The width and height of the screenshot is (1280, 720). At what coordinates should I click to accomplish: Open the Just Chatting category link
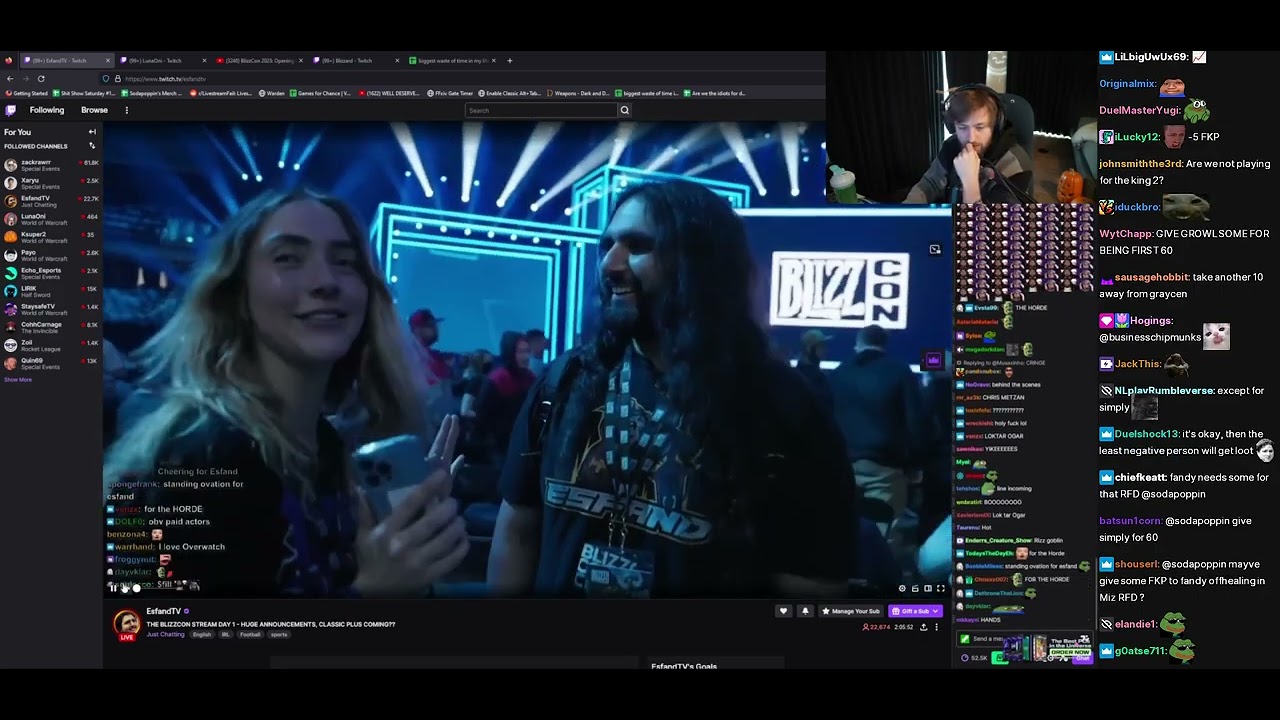coord(165,634)
